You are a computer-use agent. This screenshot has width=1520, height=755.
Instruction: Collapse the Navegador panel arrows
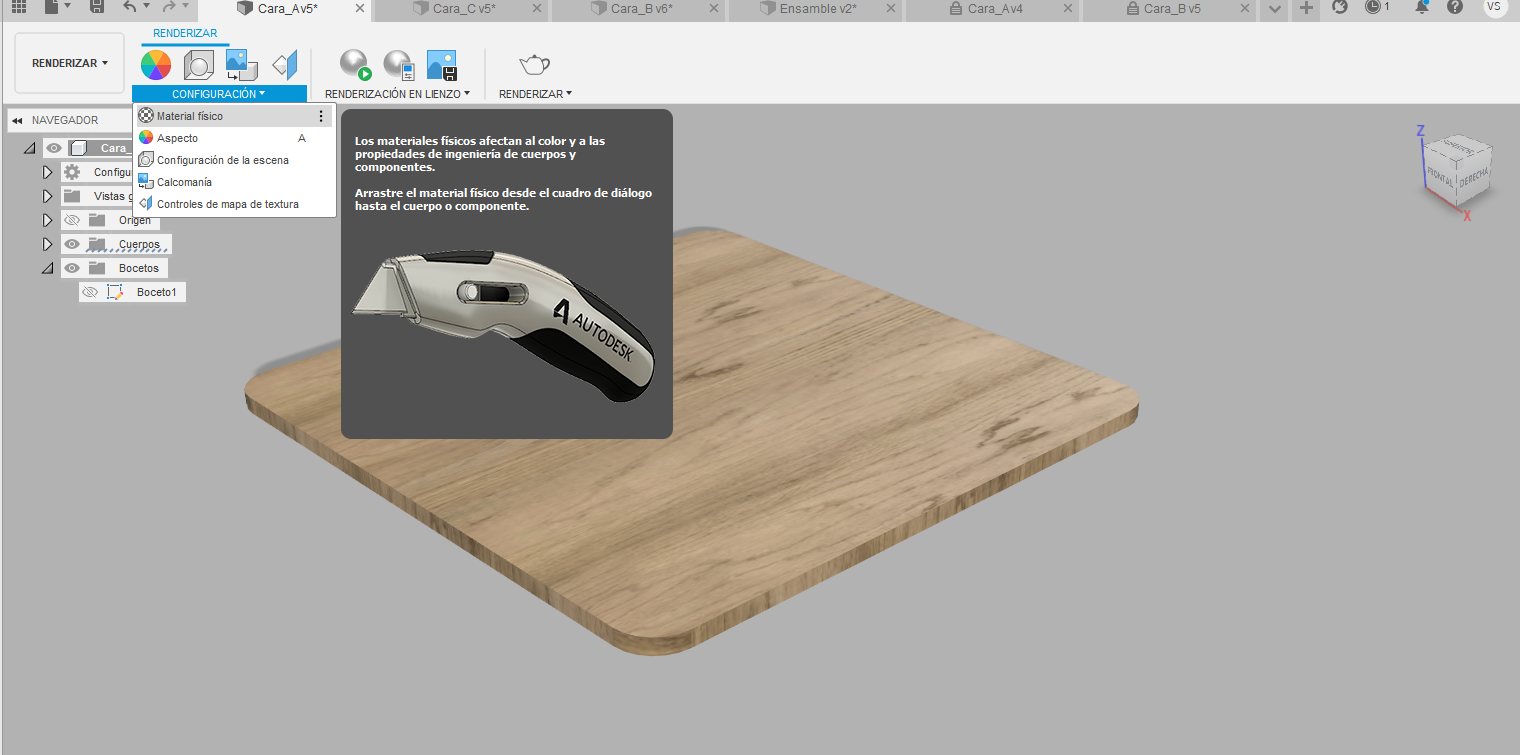coord(17,120)
